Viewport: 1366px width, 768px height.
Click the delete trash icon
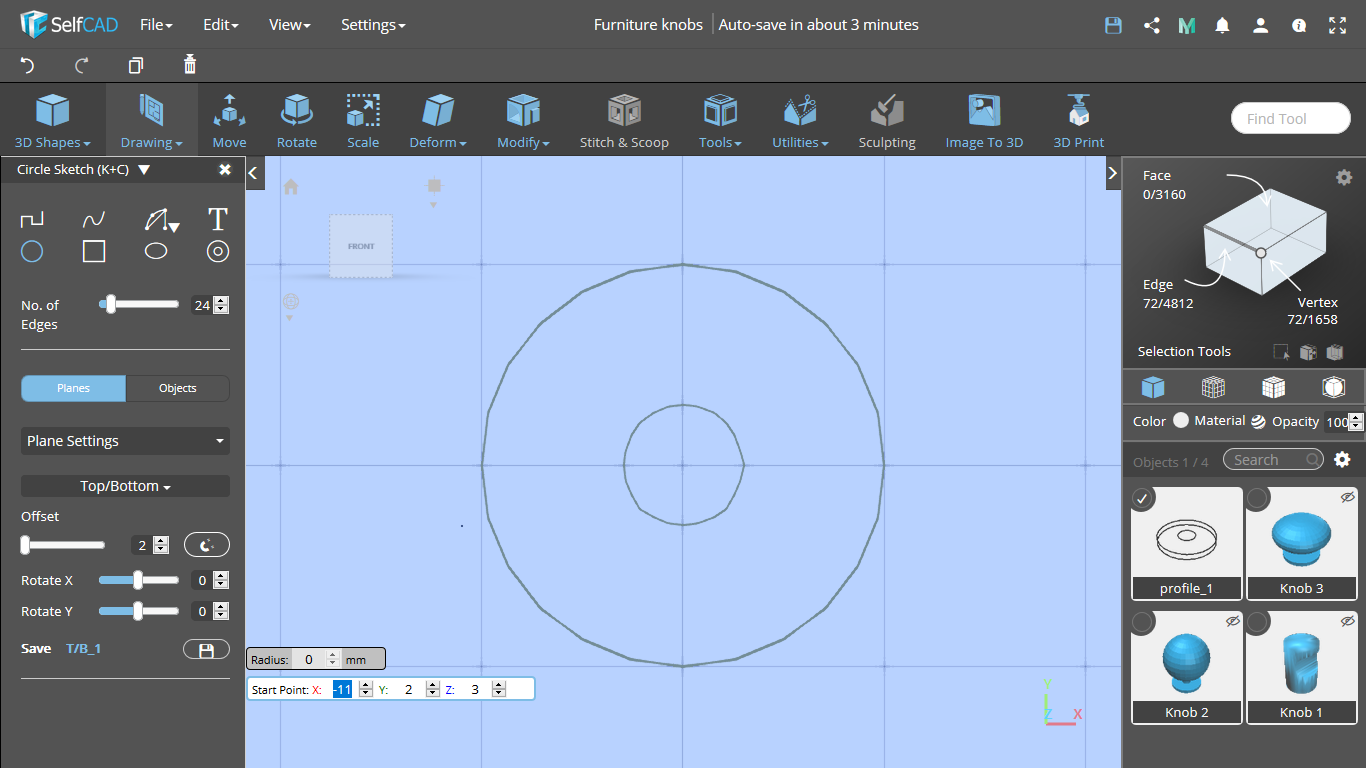(x=190, y=65)
